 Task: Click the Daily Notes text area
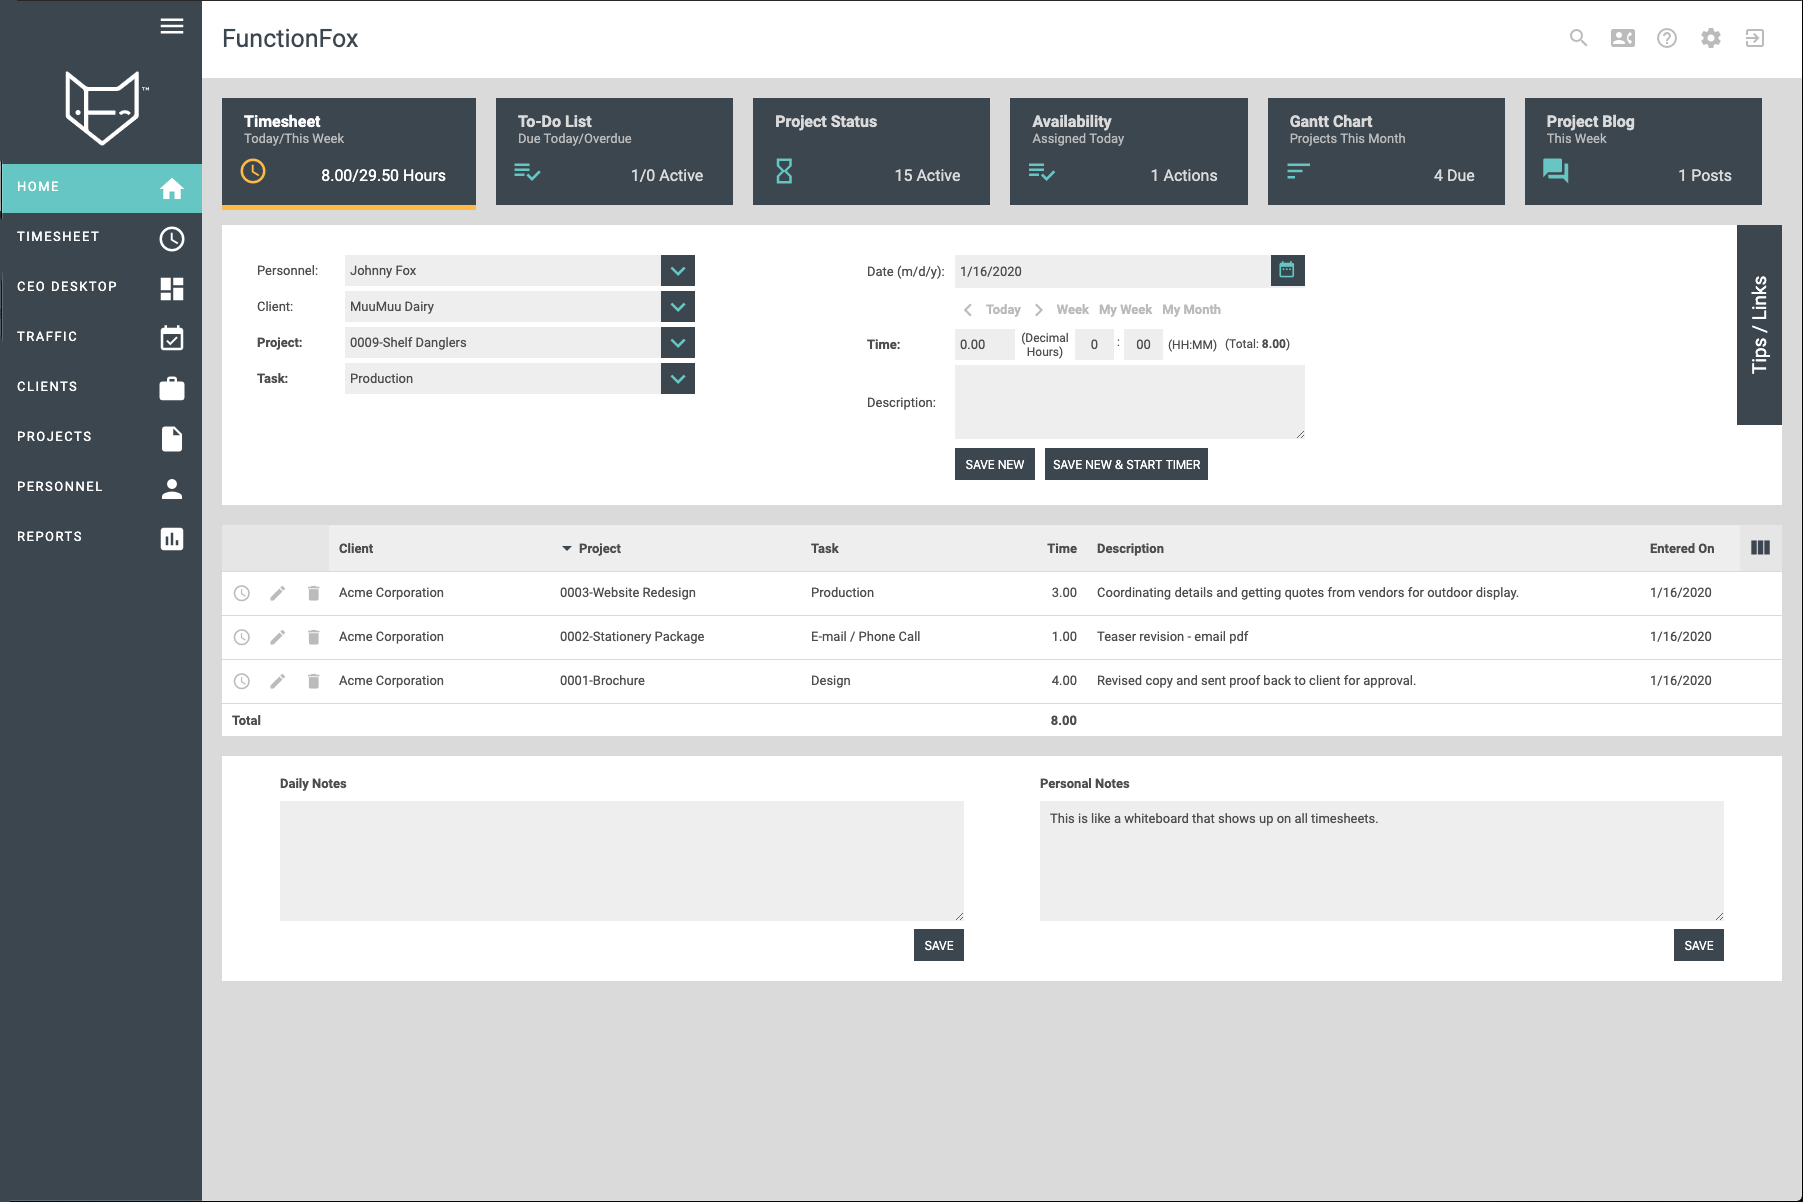[622, 861]
